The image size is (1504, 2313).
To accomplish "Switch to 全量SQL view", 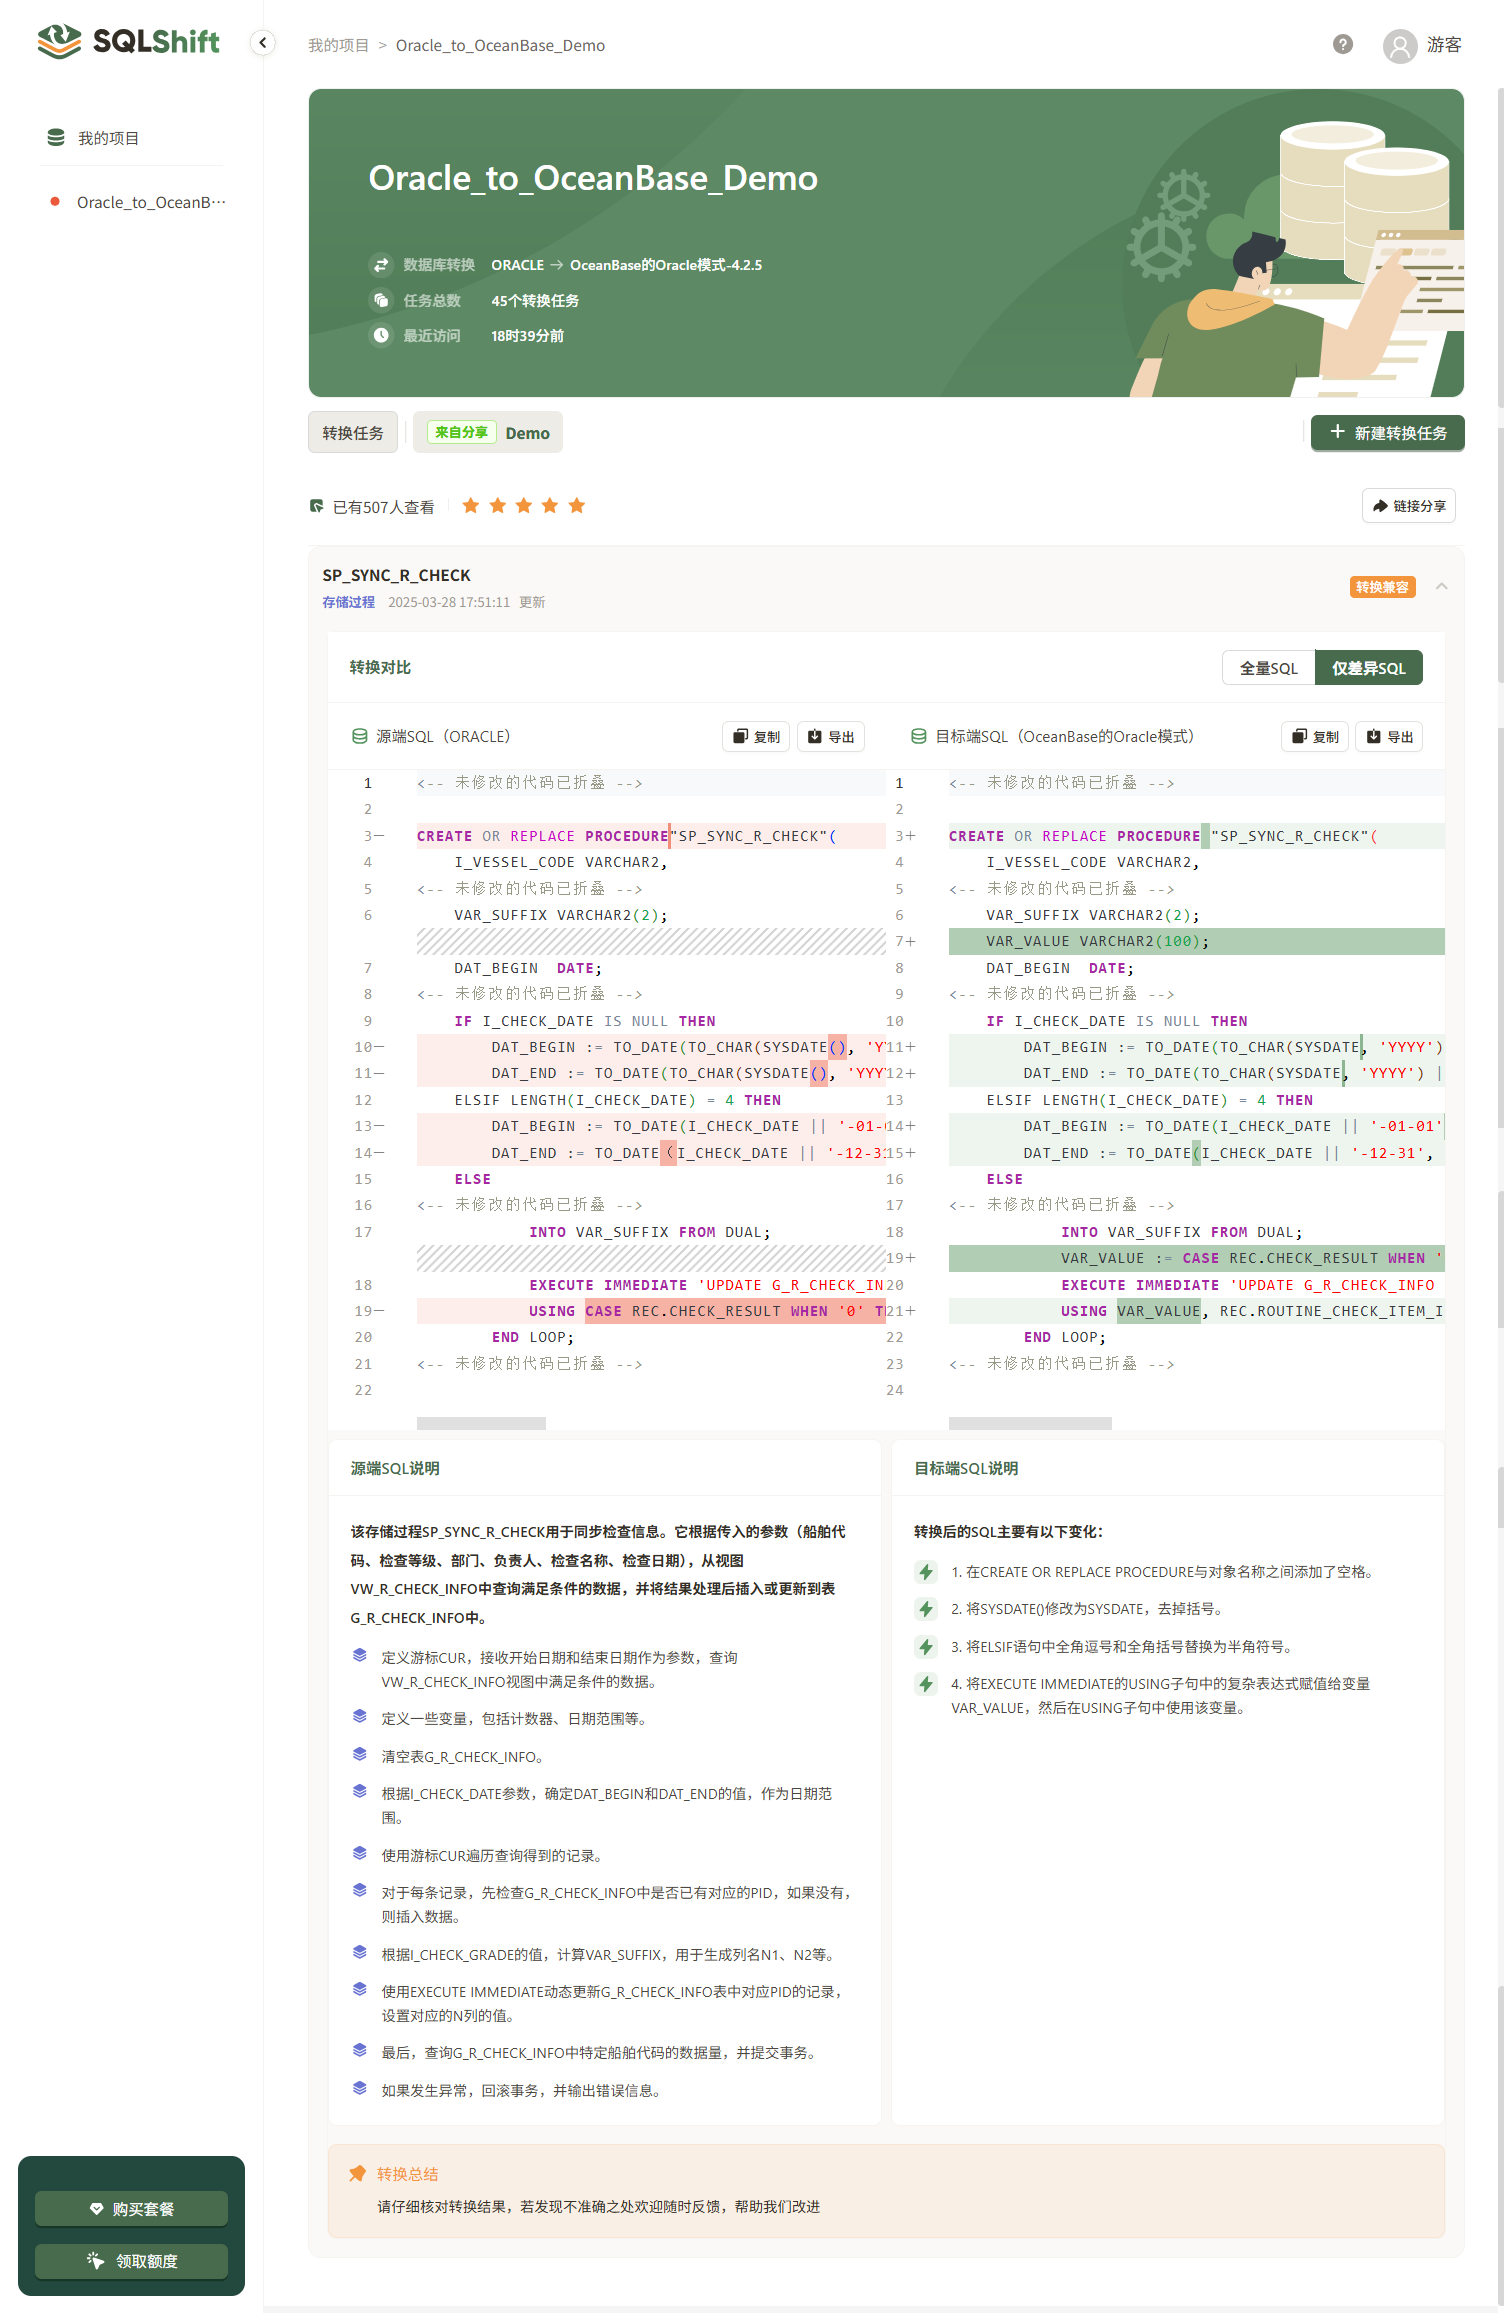I will 1268,668.
